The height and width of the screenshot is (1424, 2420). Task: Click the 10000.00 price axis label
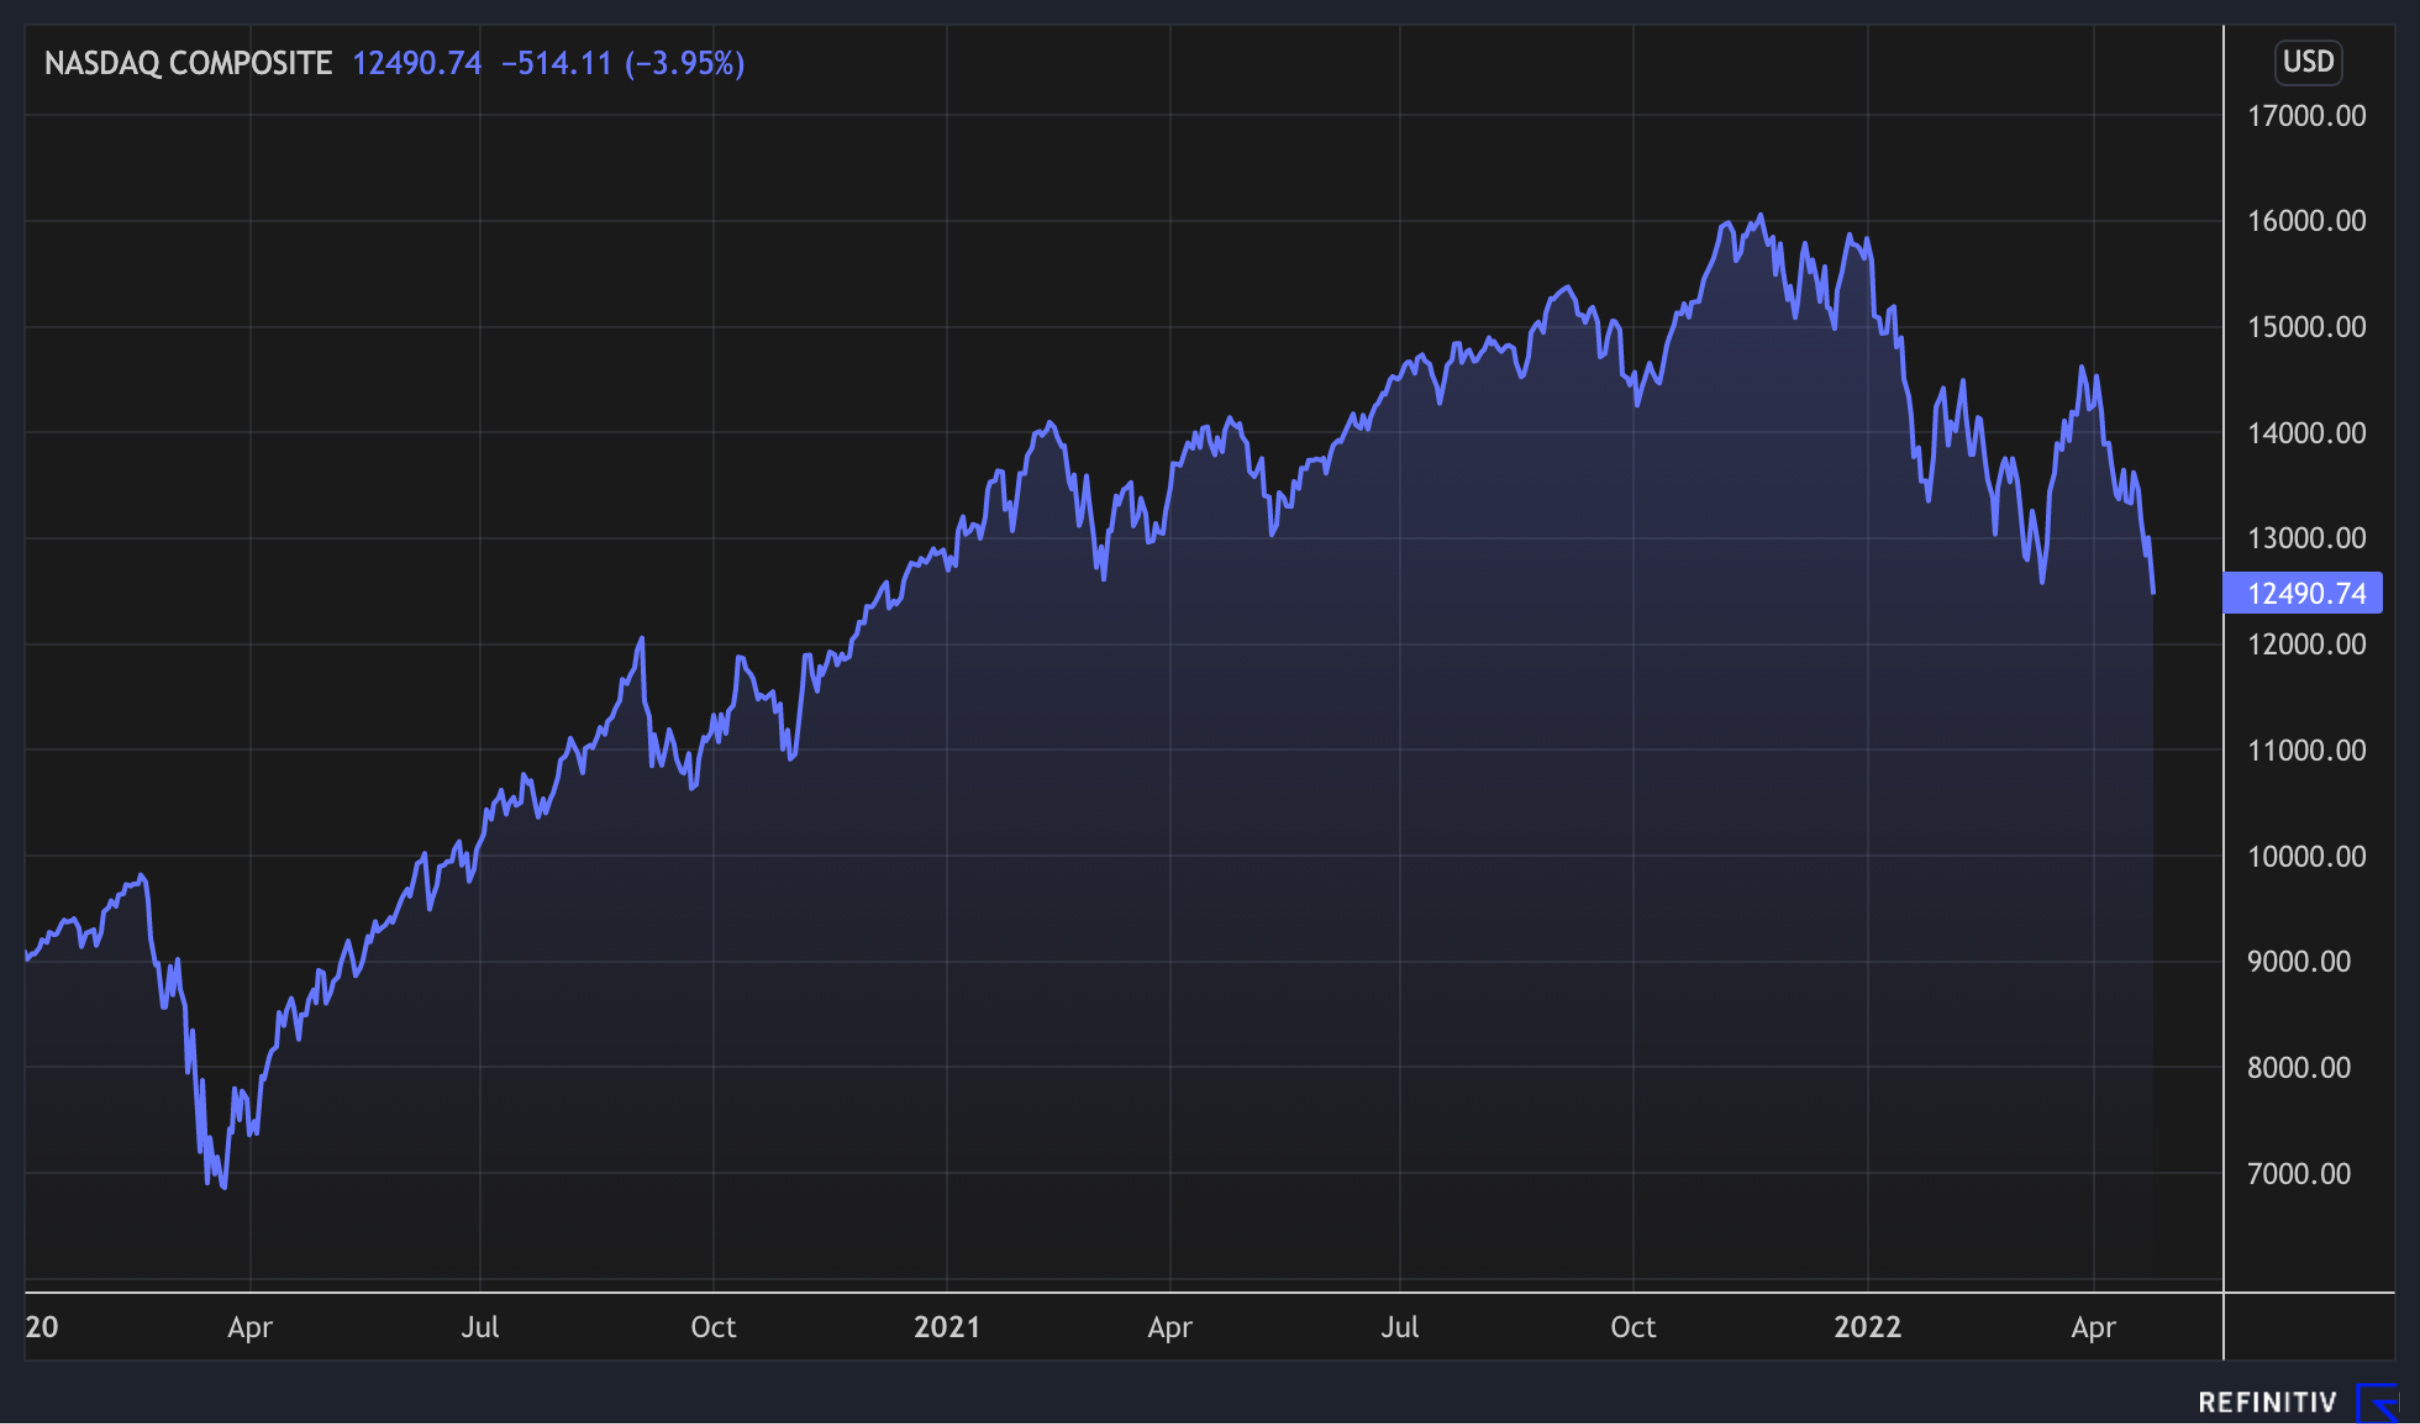(x=2307, y=856)
